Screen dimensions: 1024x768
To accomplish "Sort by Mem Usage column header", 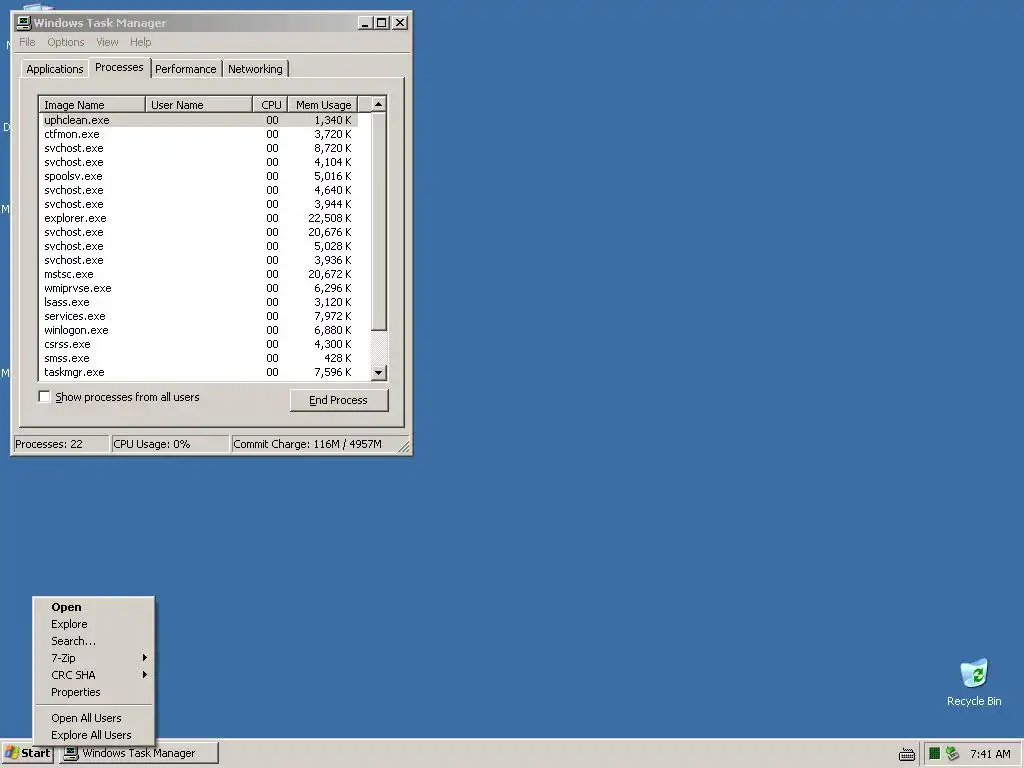I will (x=323, y=105).
